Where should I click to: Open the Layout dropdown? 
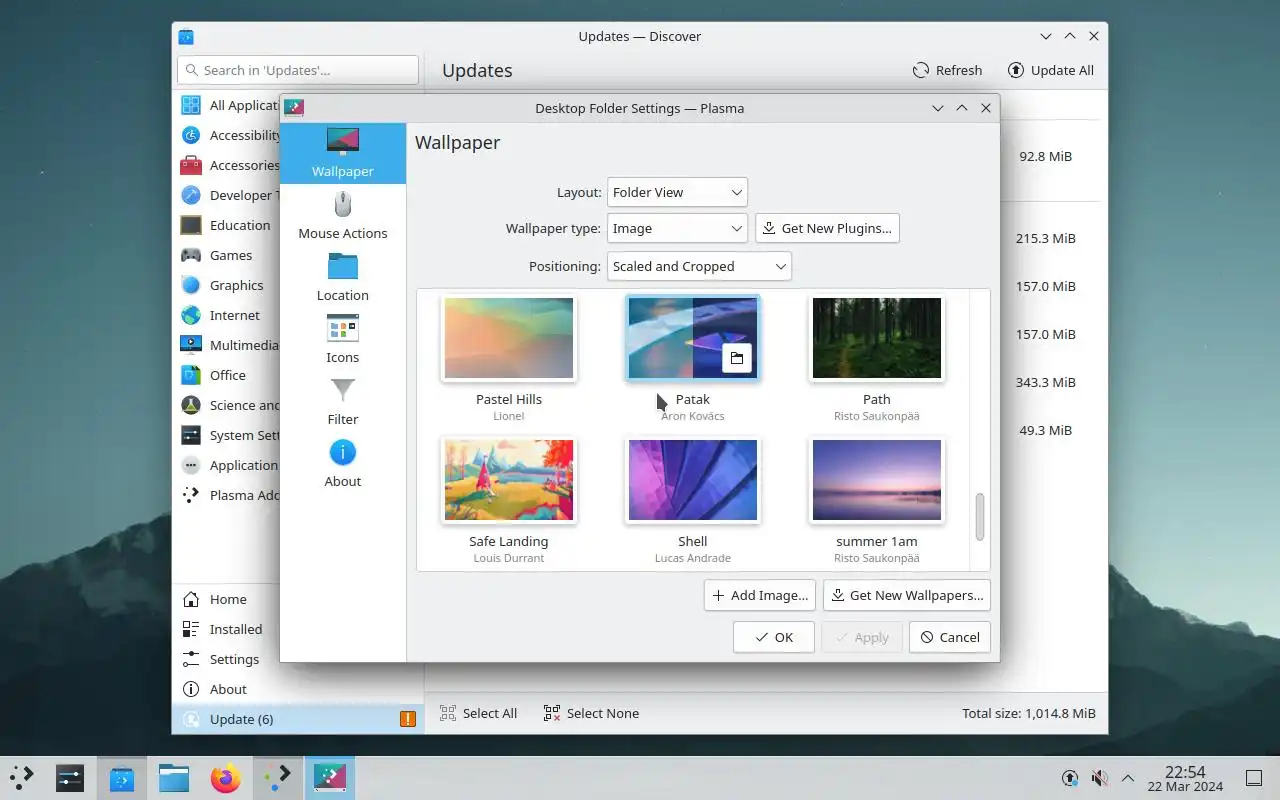(x=677, y=192)
